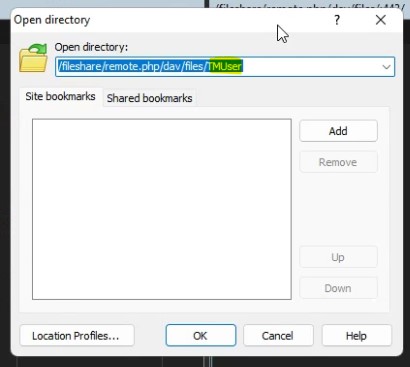Open Location Profiles...
The image size is (410, 367).
pyautogui.click(x=77, y=335)
